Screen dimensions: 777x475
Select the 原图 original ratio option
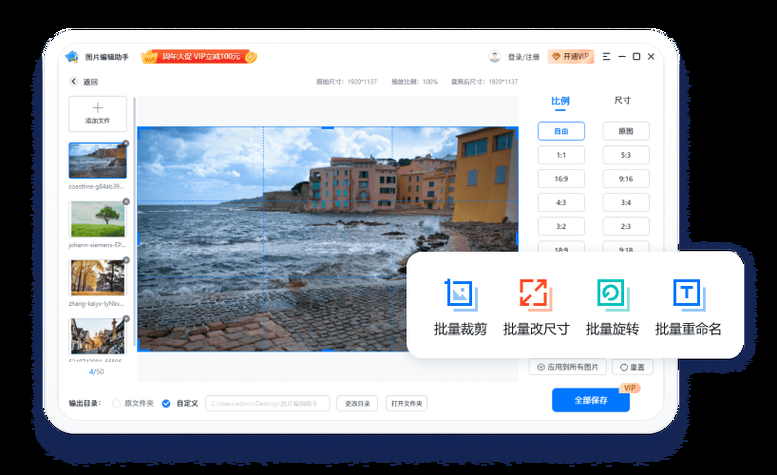(626, 131)
